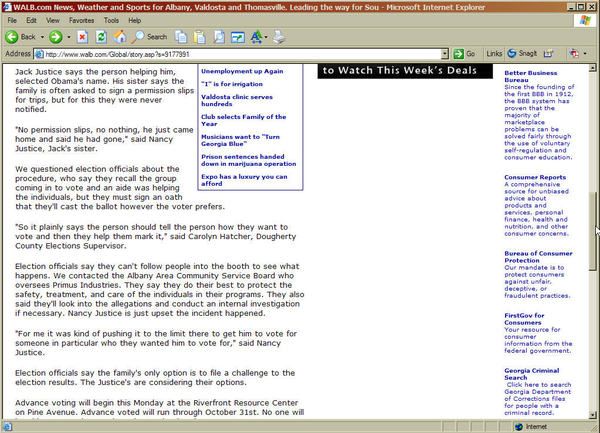Open the "Unemployment up Again" story link
600x433 pixels.
[x=242, y=71]
